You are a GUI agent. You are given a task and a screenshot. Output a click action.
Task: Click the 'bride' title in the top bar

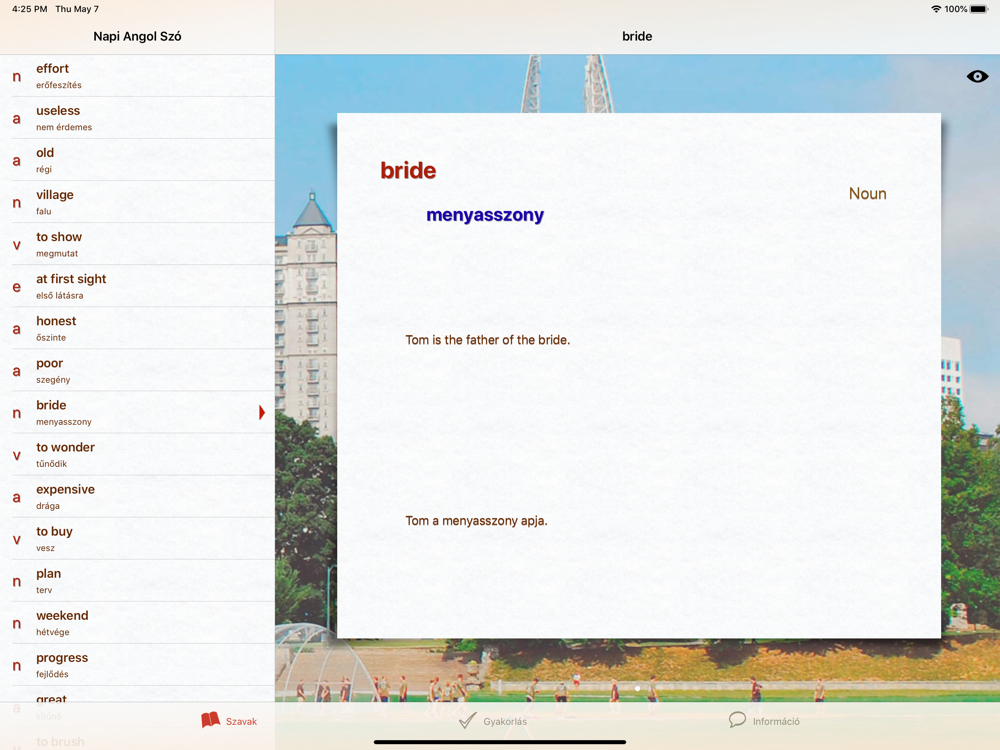tap(637, 36)
